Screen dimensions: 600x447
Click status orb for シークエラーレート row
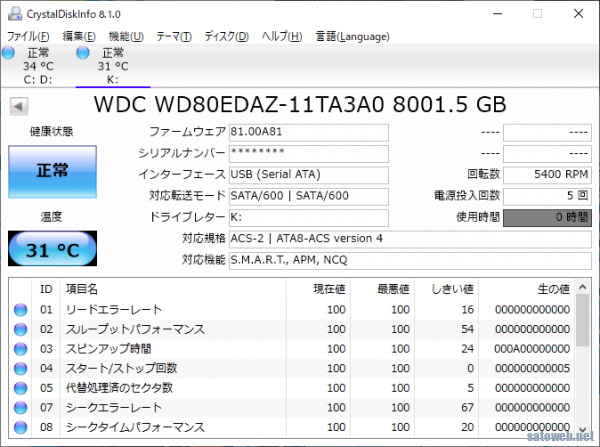(19, 407)
